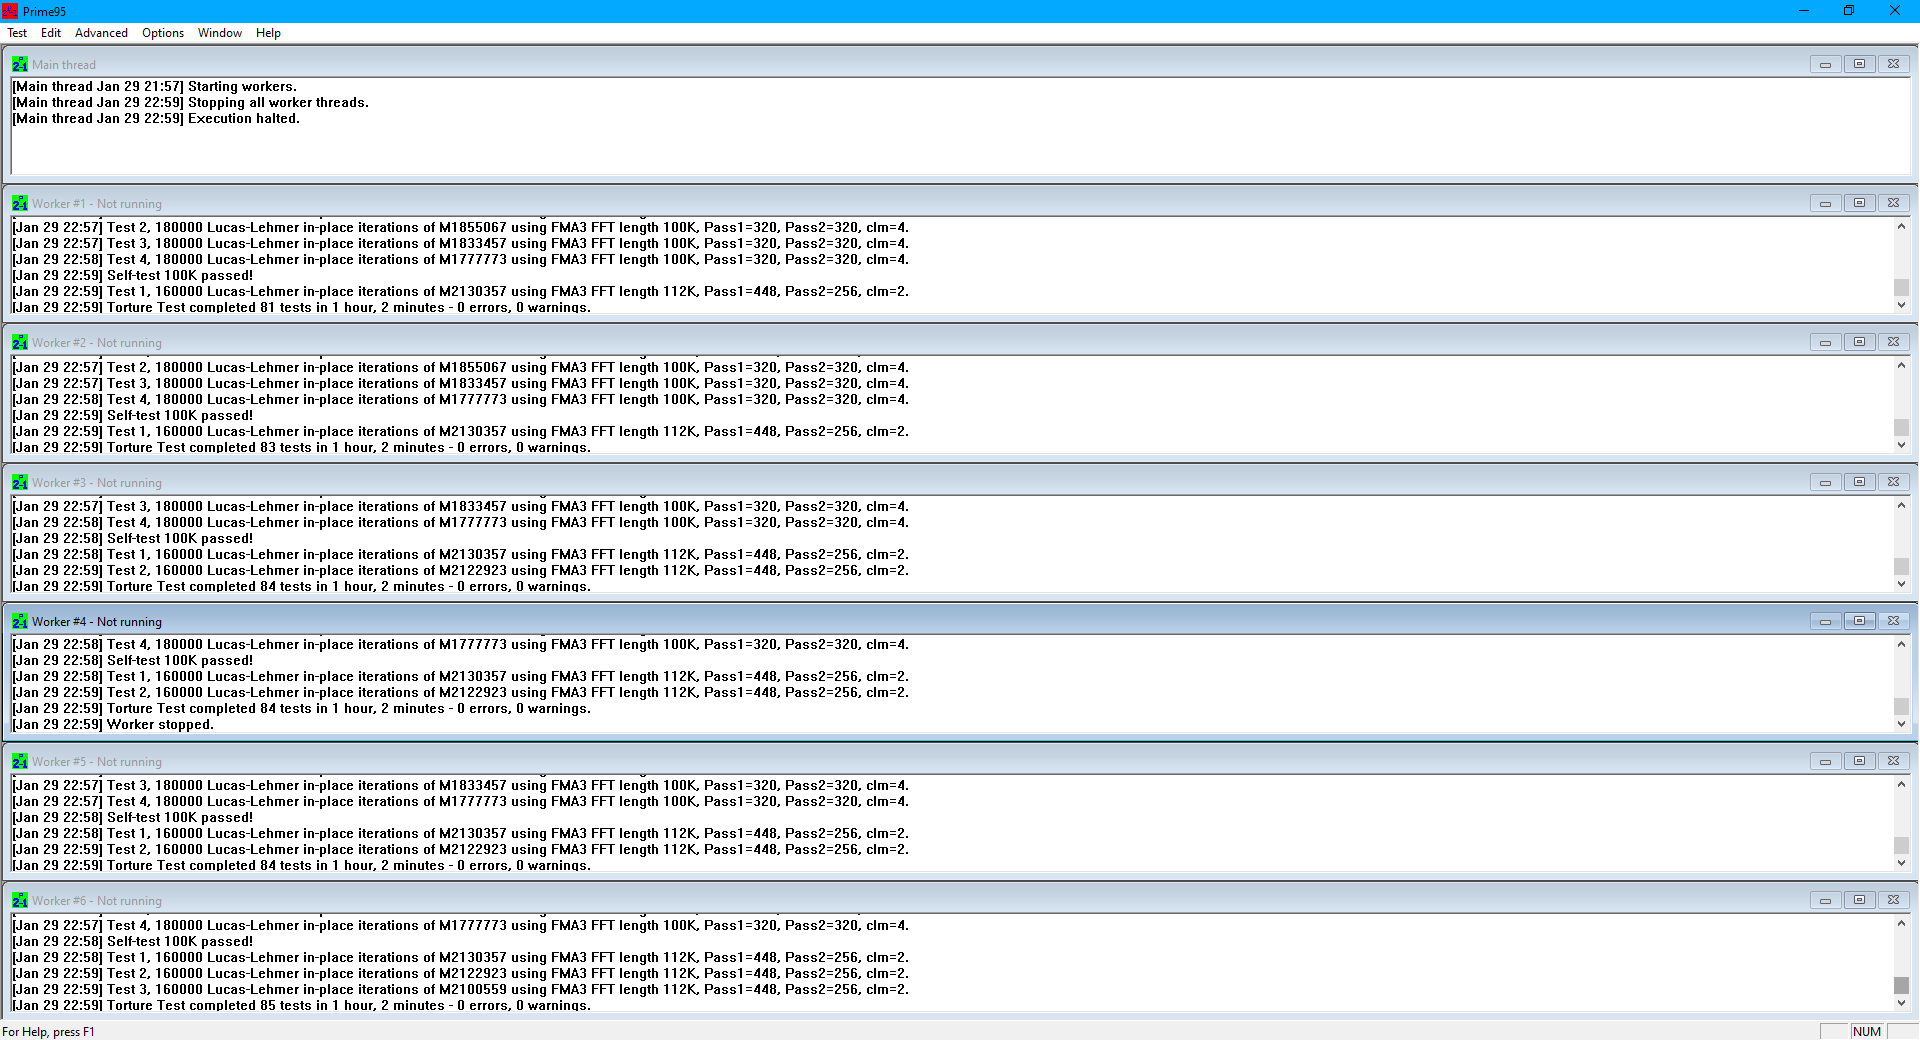Screen dimensions: 1920x1040
Task: Open the Advanced menu
Action: point(101,33)
